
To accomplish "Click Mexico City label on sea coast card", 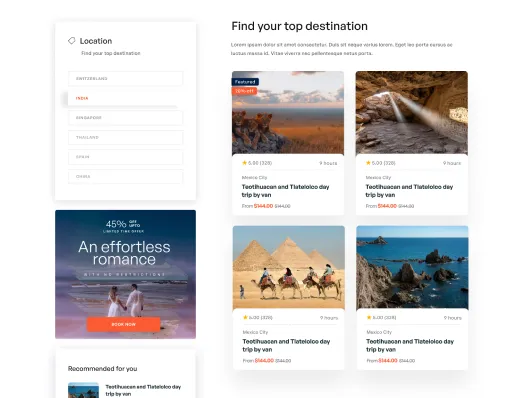I will (379, 332).
